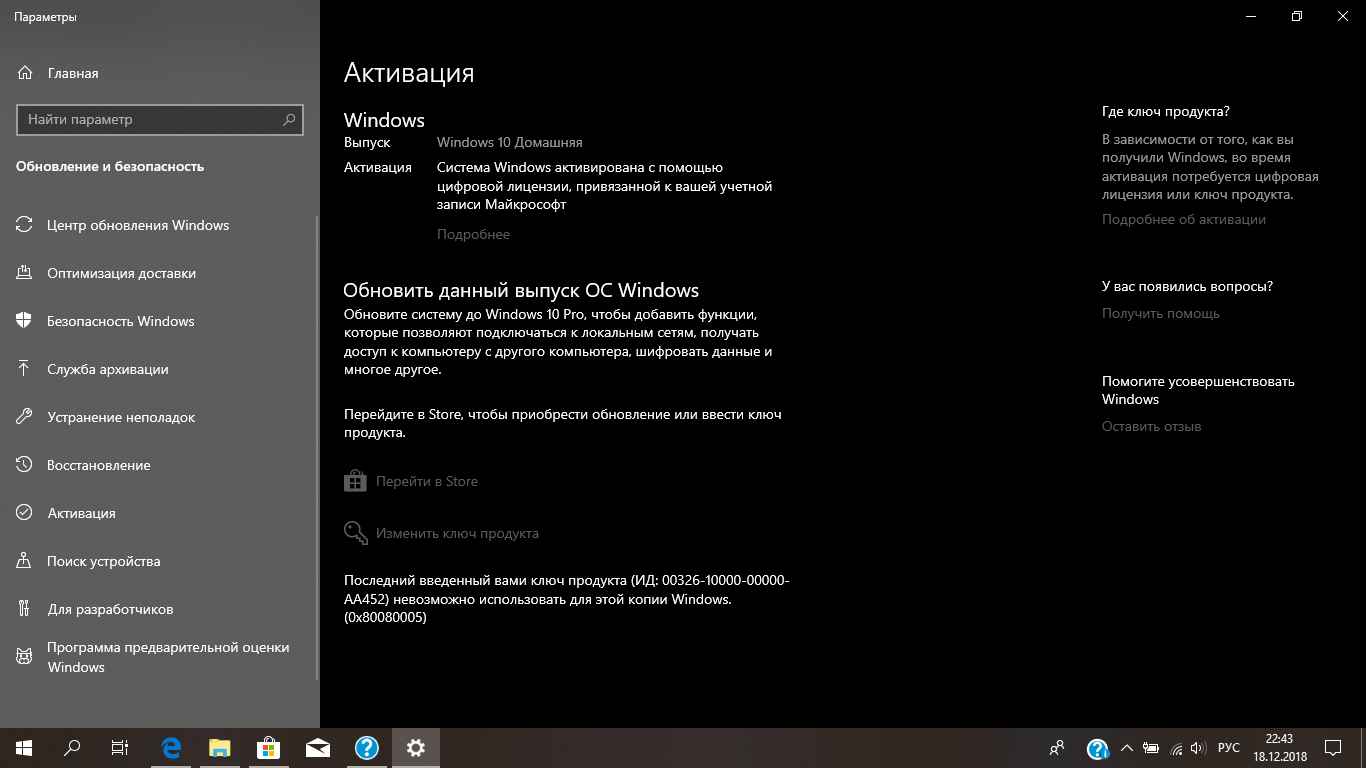Open taskbar search magnifier
This screenshot has height=768, width=1366.
pos(72,747)
